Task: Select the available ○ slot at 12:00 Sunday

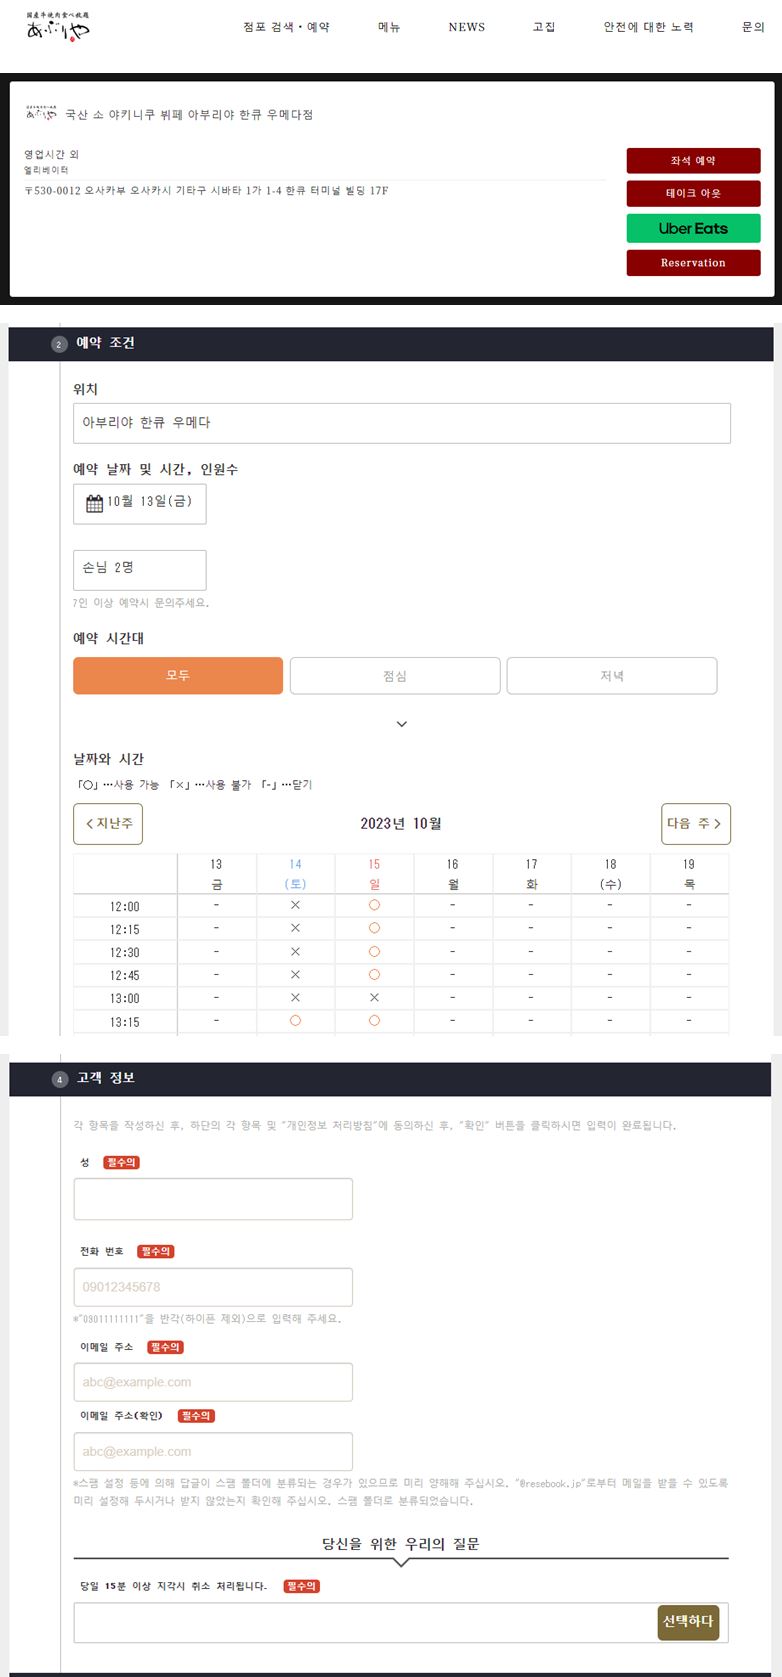Action: click(x=374, y=905)
